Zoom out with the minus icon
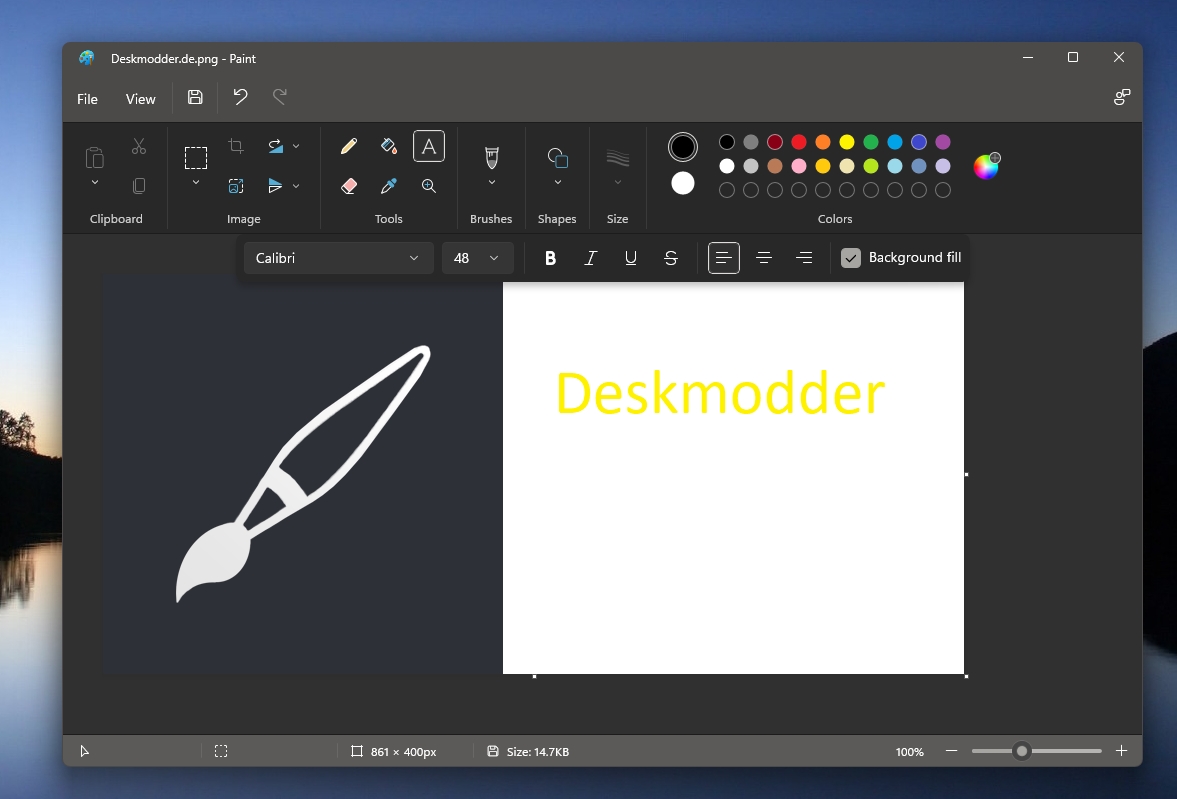Viewport: 1177px width, 799px height. (x=951, y=751)
